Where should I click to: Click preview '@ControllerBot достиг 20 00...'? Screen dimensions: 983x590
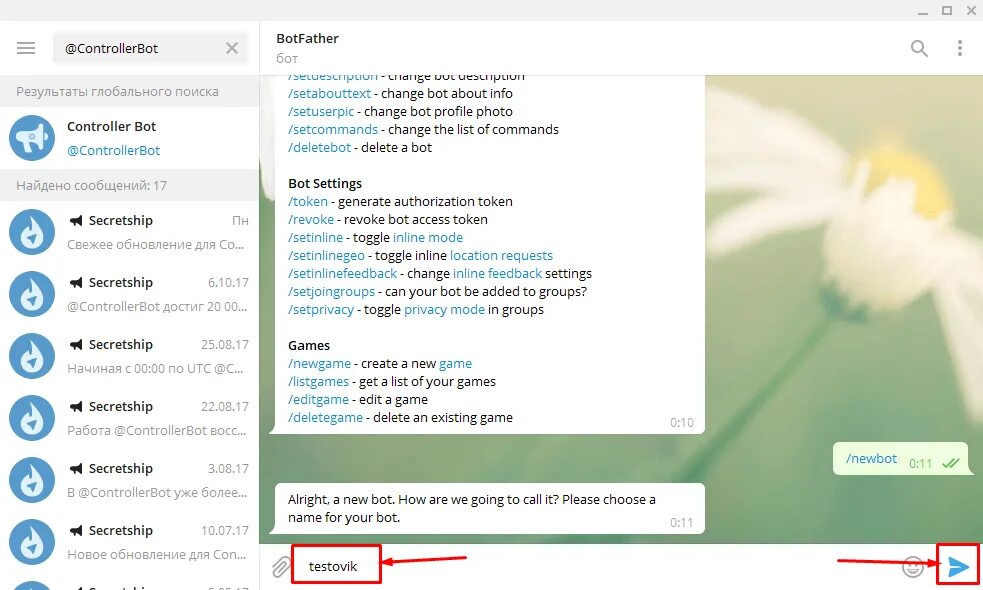157,307
